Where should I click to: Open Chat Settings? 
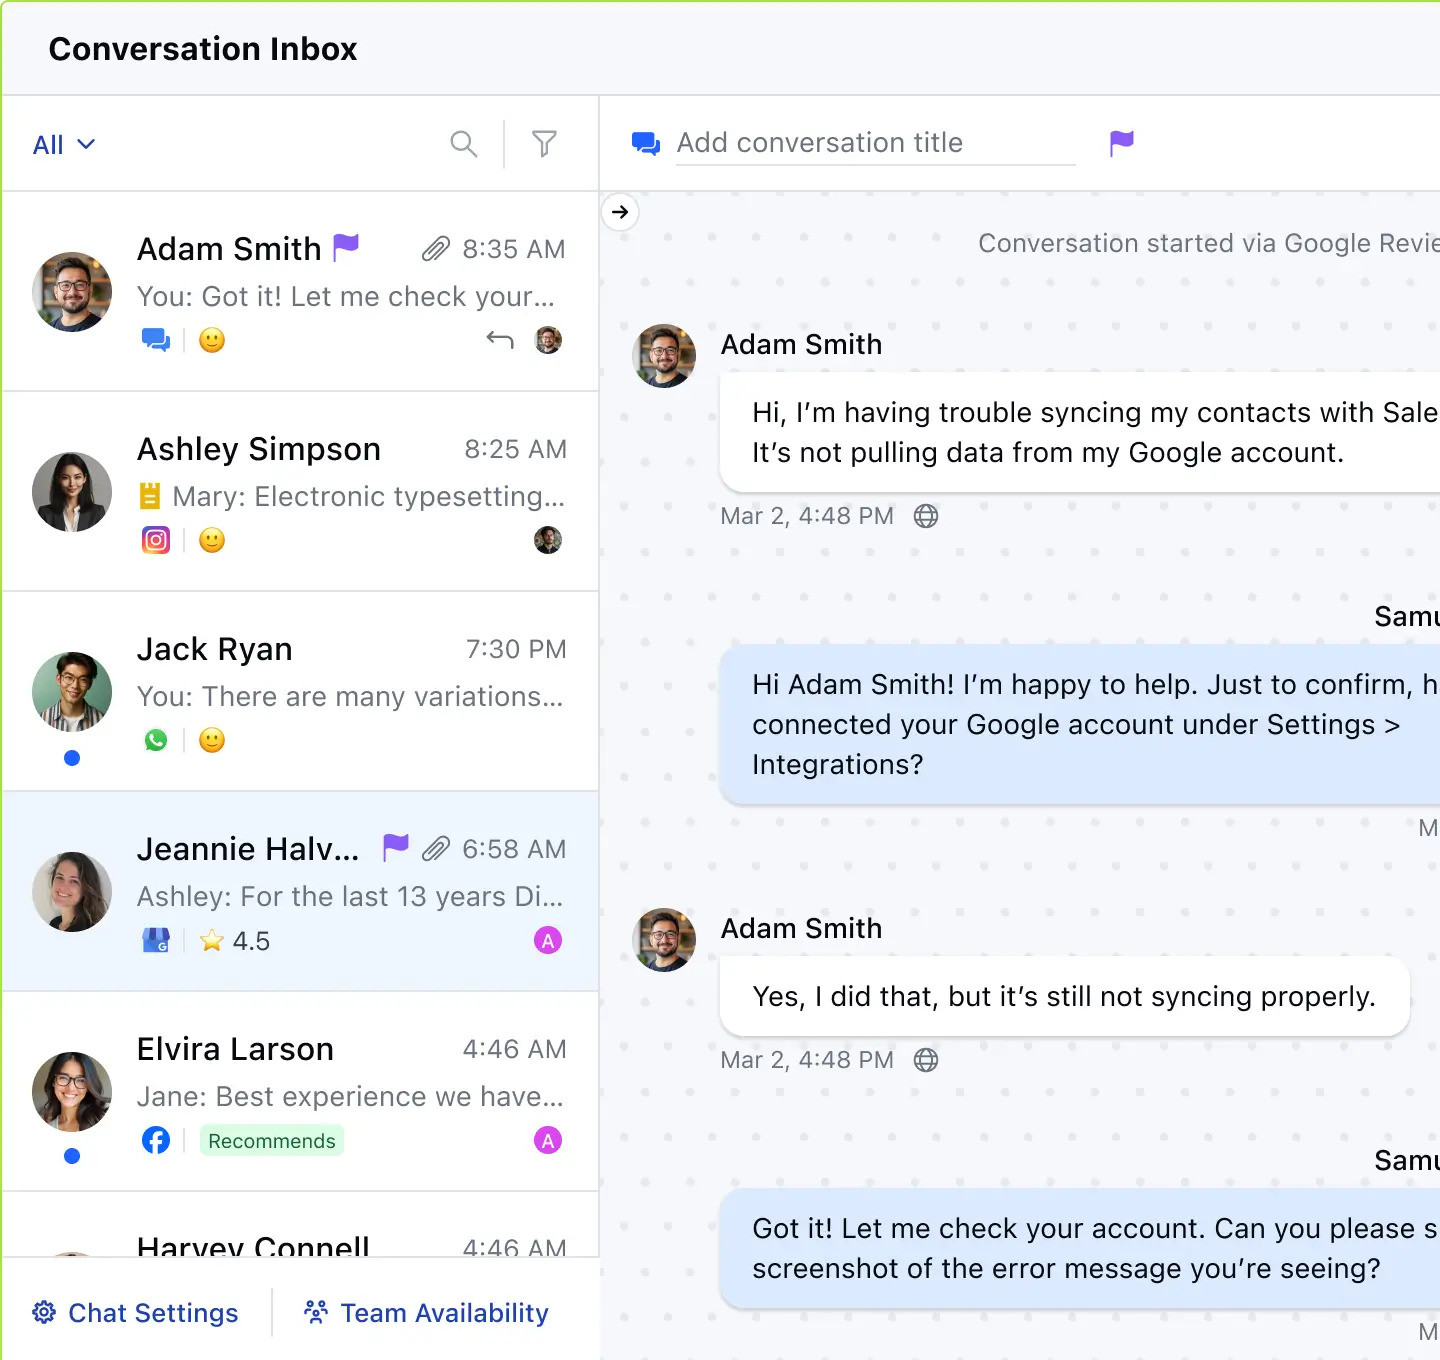(136, 1312)
